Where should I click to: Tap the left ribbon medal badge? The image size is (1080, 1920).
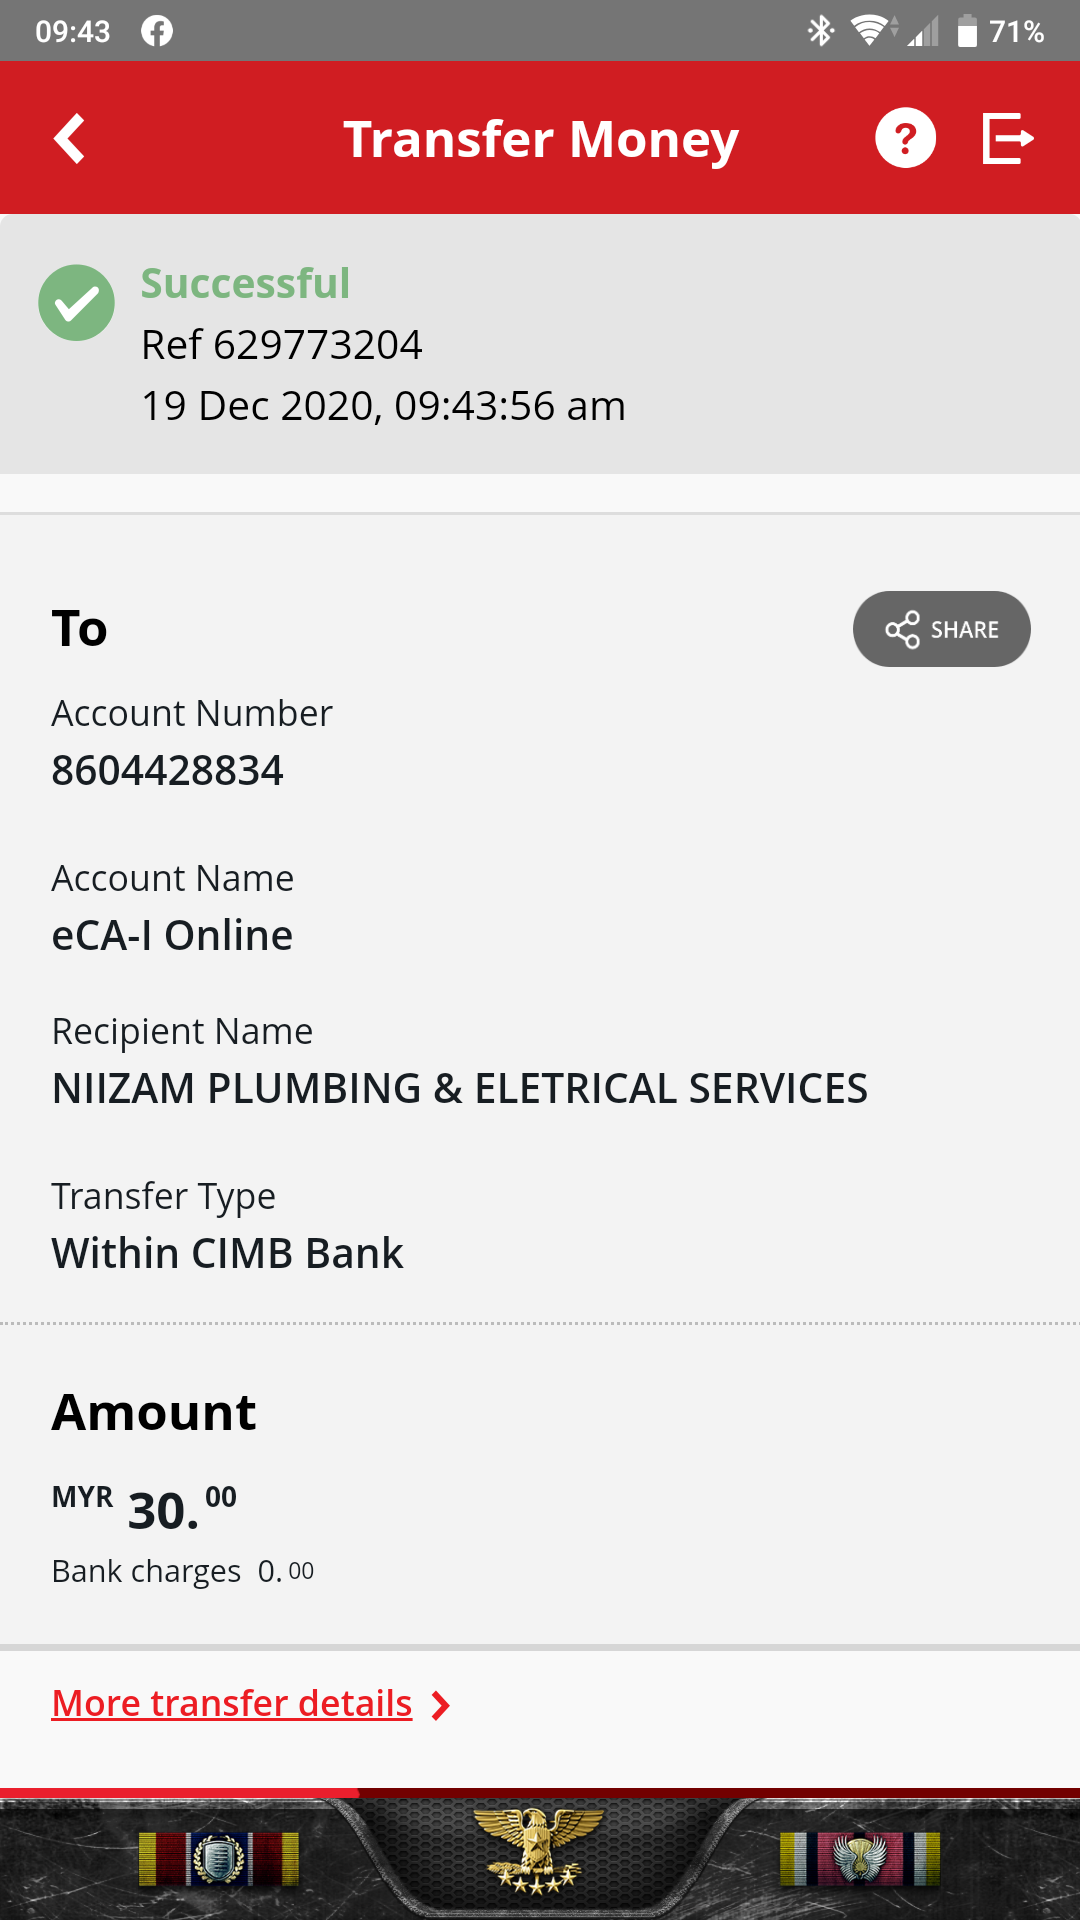tap(219, 1859)
